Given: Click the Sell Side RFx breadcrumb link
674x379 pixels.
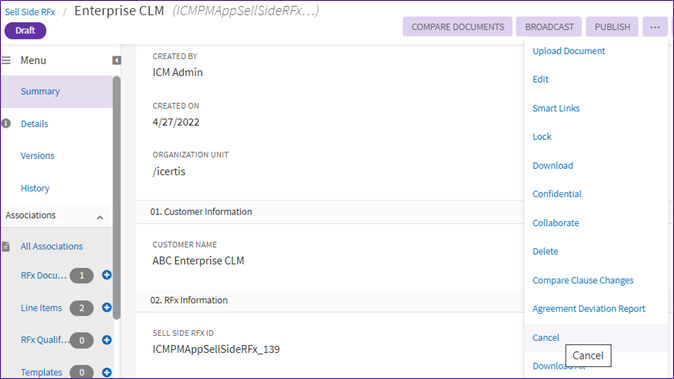Looking at the screenshot, I should pos(30,12).
